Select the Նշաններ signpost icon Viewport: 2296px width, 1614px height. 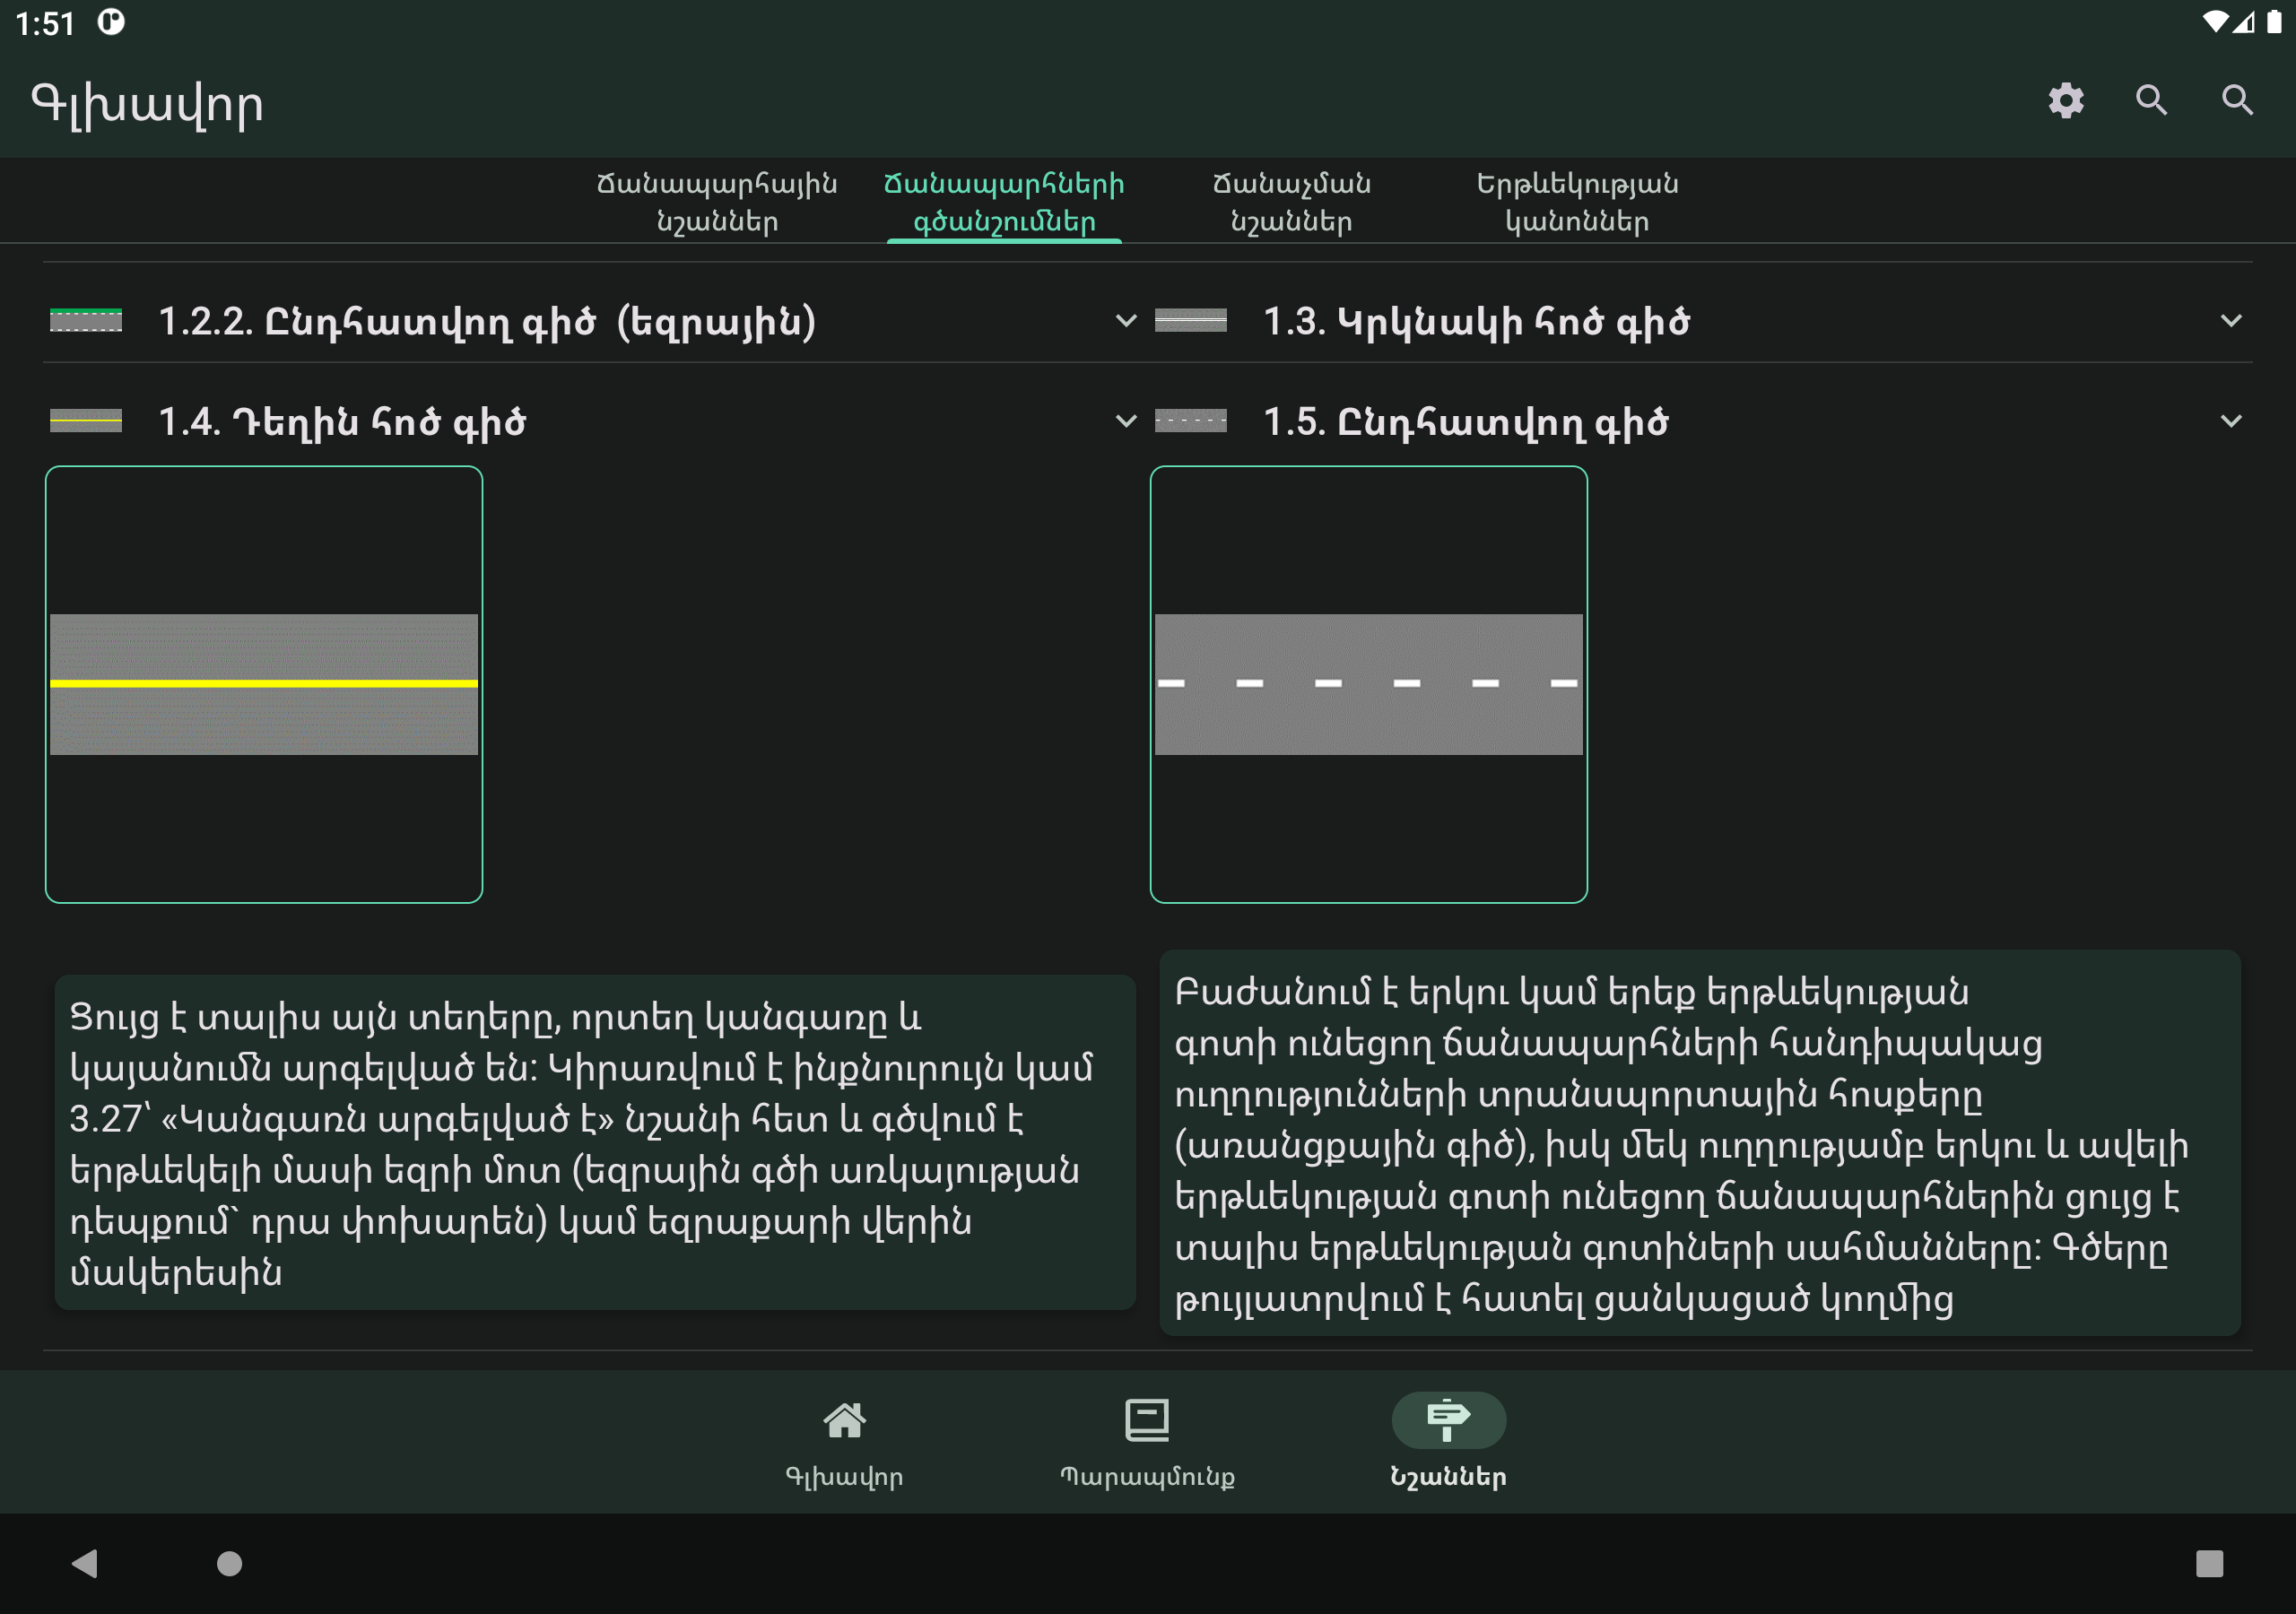[x=1449, y=1420]
